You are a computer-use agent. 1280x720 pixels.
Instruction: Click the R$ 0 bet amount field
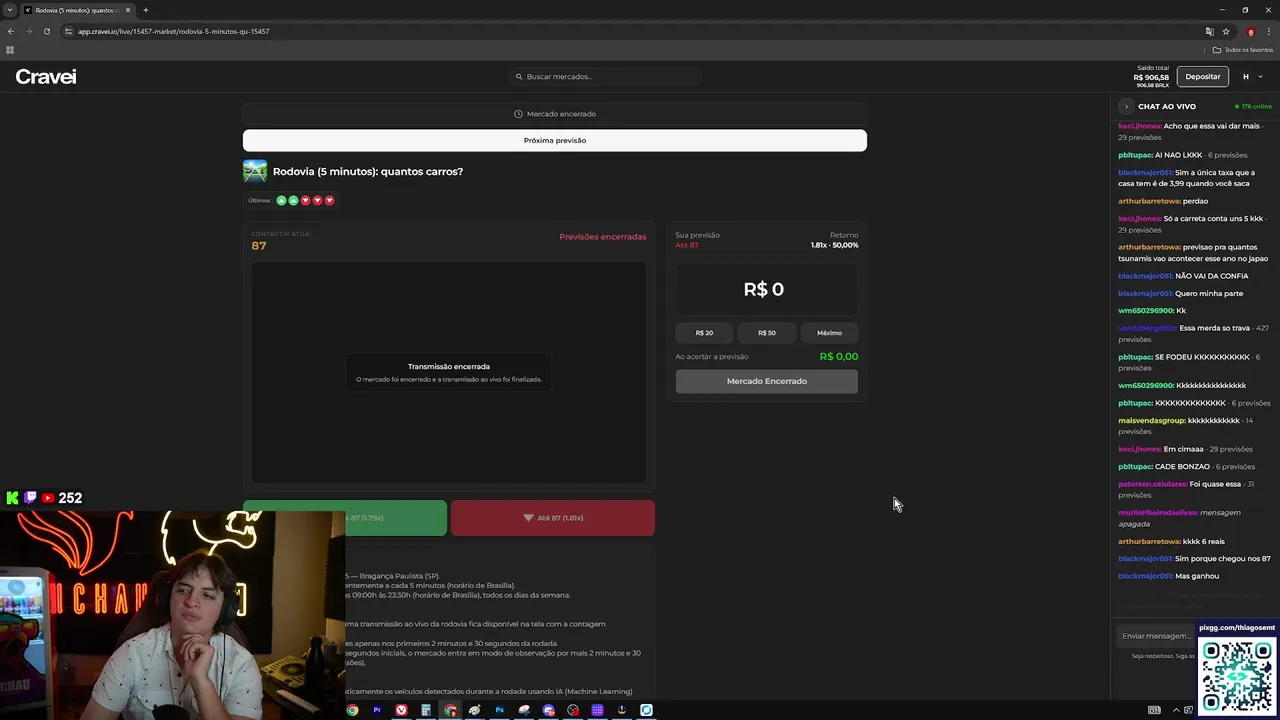coord(766,289)
